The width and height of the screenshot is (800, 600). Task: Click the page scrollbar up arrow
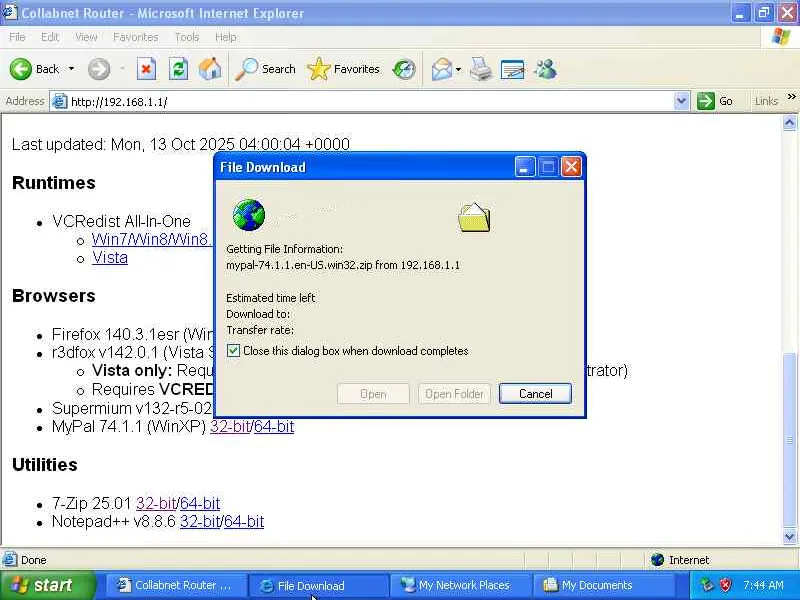pos(789,123)
